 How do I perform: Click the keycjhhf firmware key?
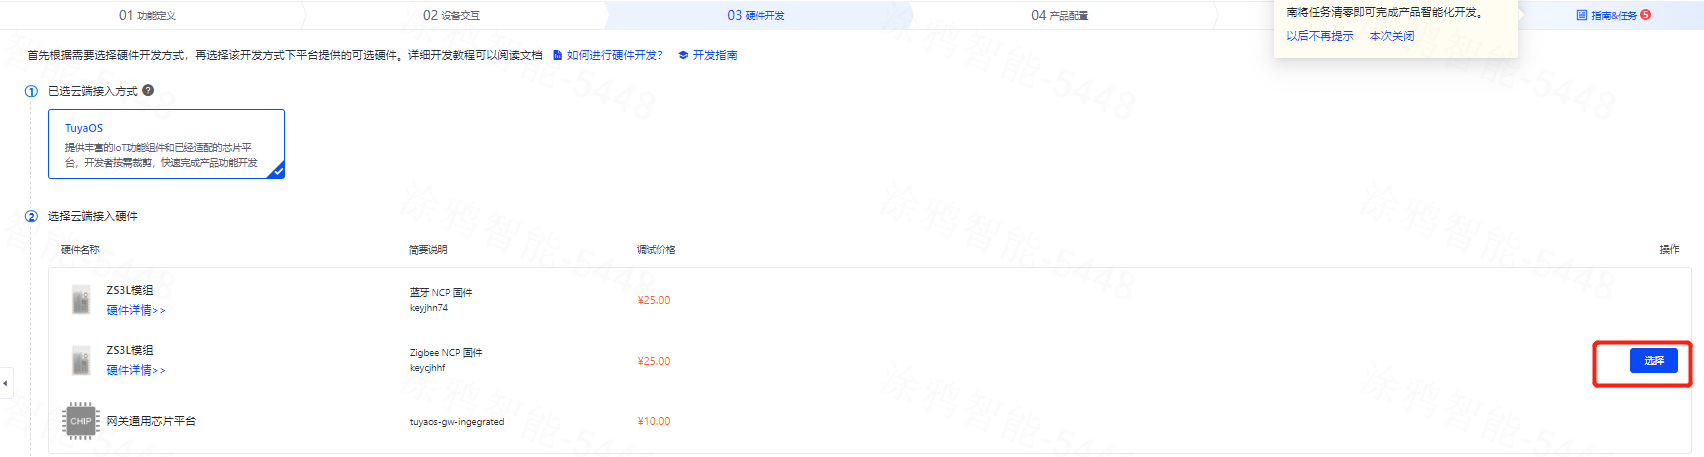[428, 368]
